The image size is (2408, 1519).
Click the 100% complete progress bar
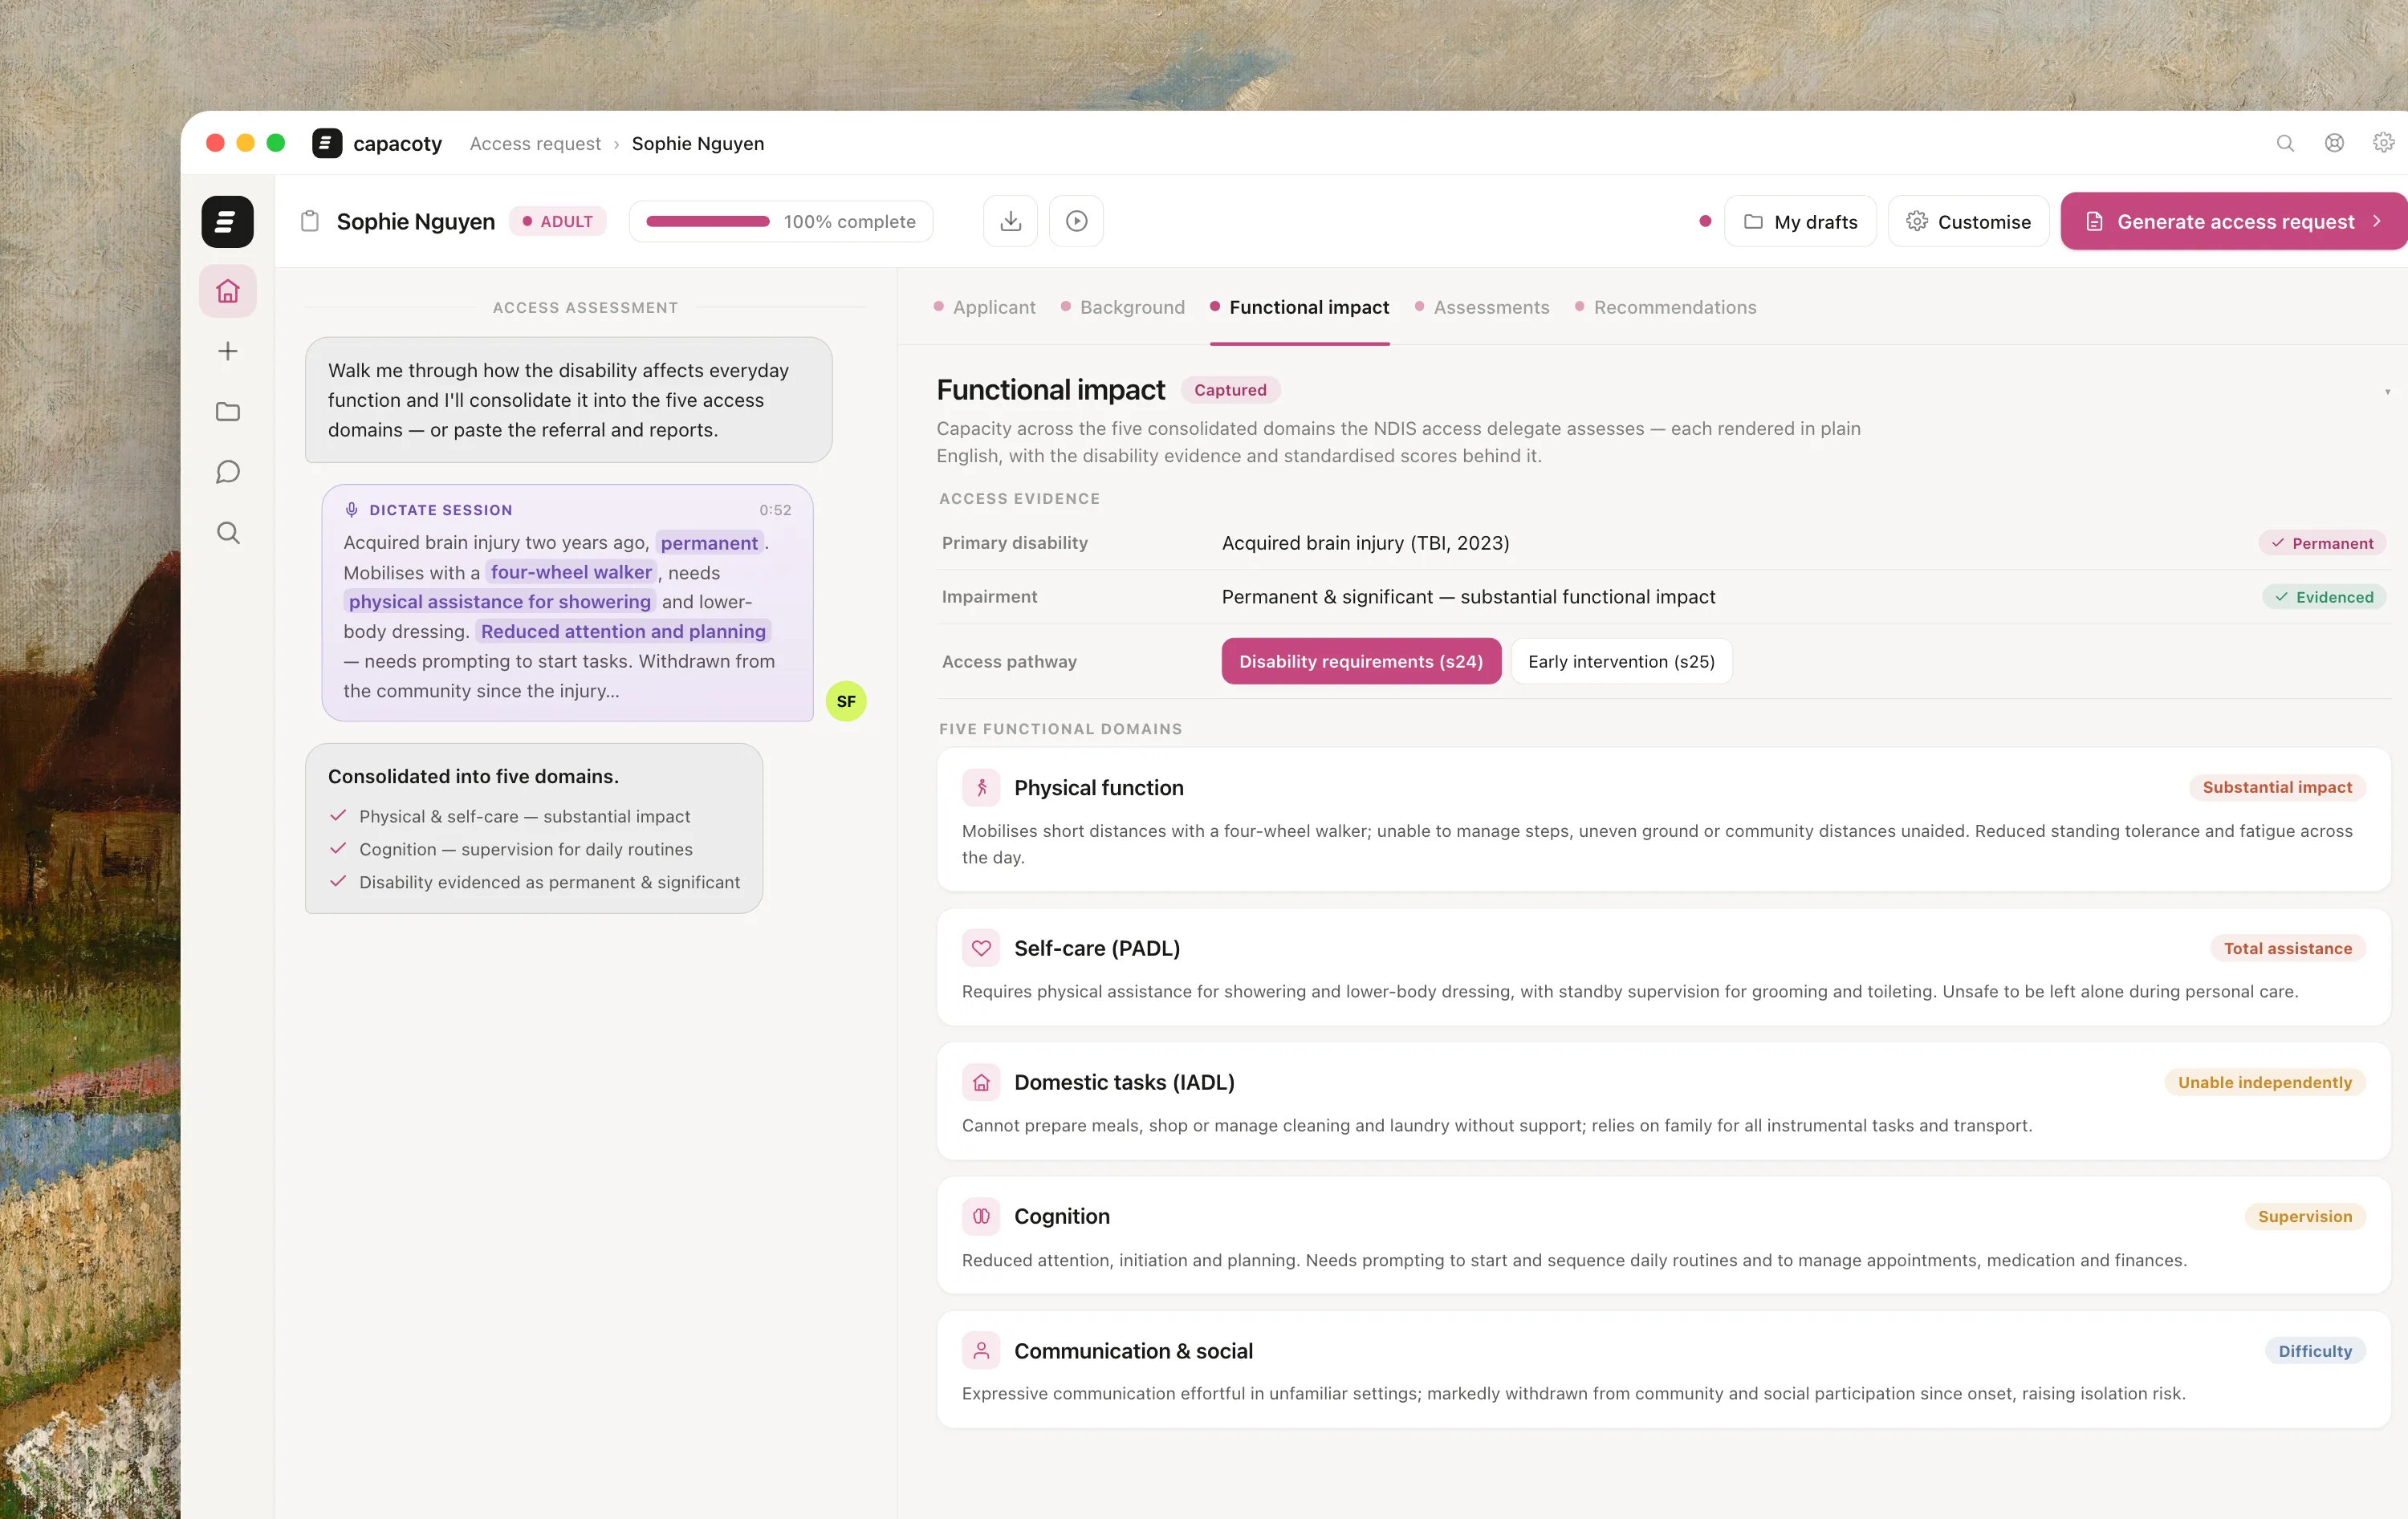pos(780,221)
